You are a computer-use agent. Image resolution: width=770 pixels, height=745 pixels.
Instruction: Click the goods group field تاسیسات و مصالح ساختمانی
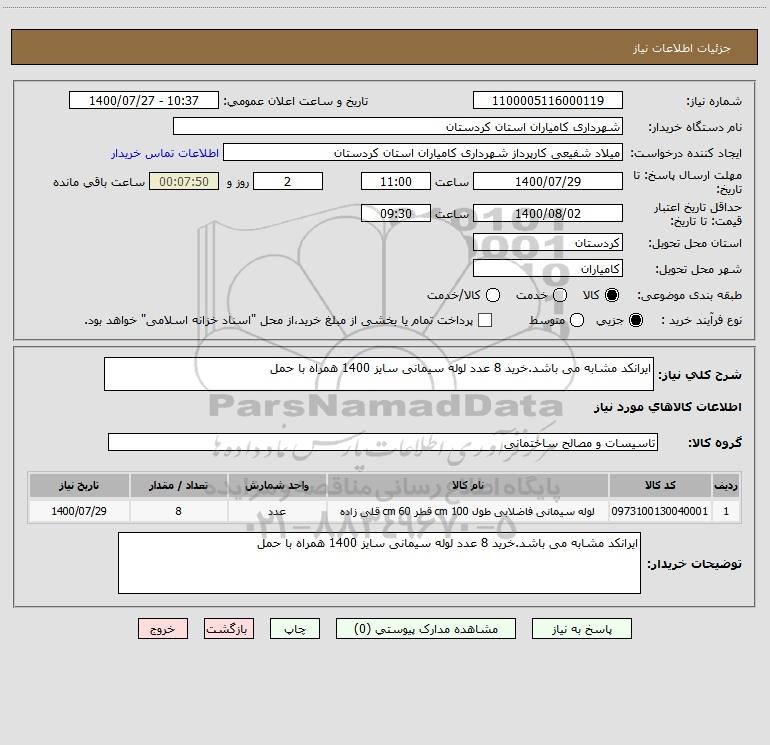[383, 442]
